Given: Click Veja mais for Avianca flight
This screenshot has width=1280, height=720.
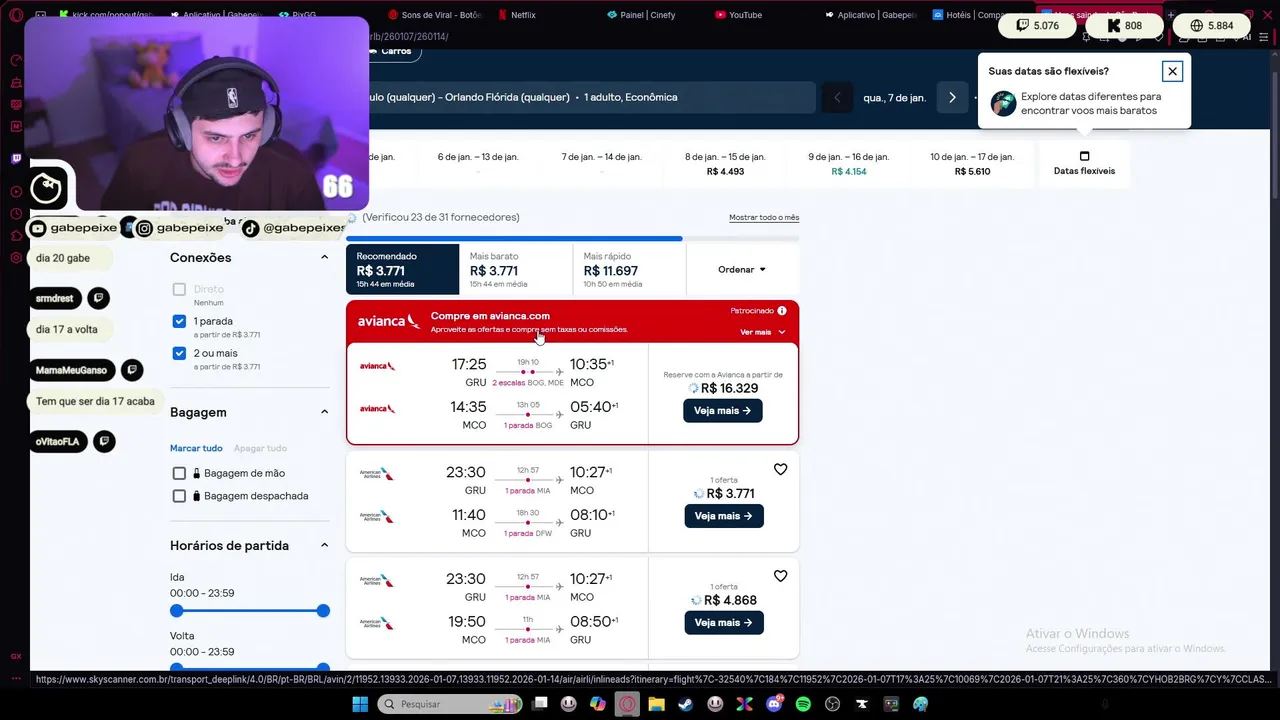Looking at the screenshot, I should [723, 411].
